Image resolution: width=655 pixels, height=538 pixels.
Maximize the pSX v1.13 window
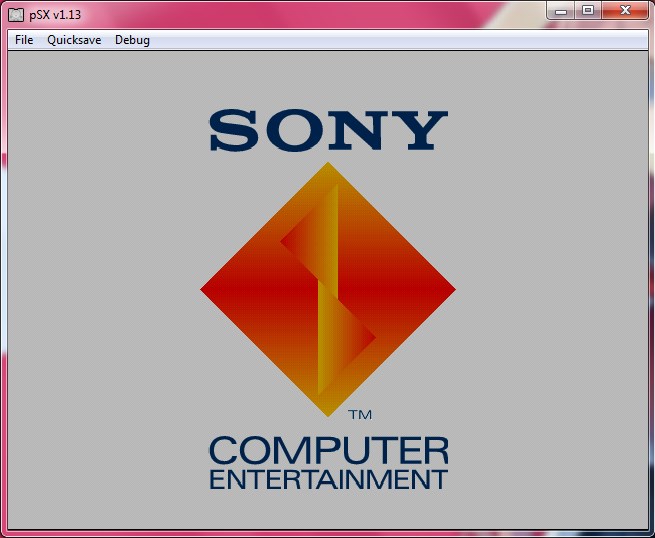point(588,10)
